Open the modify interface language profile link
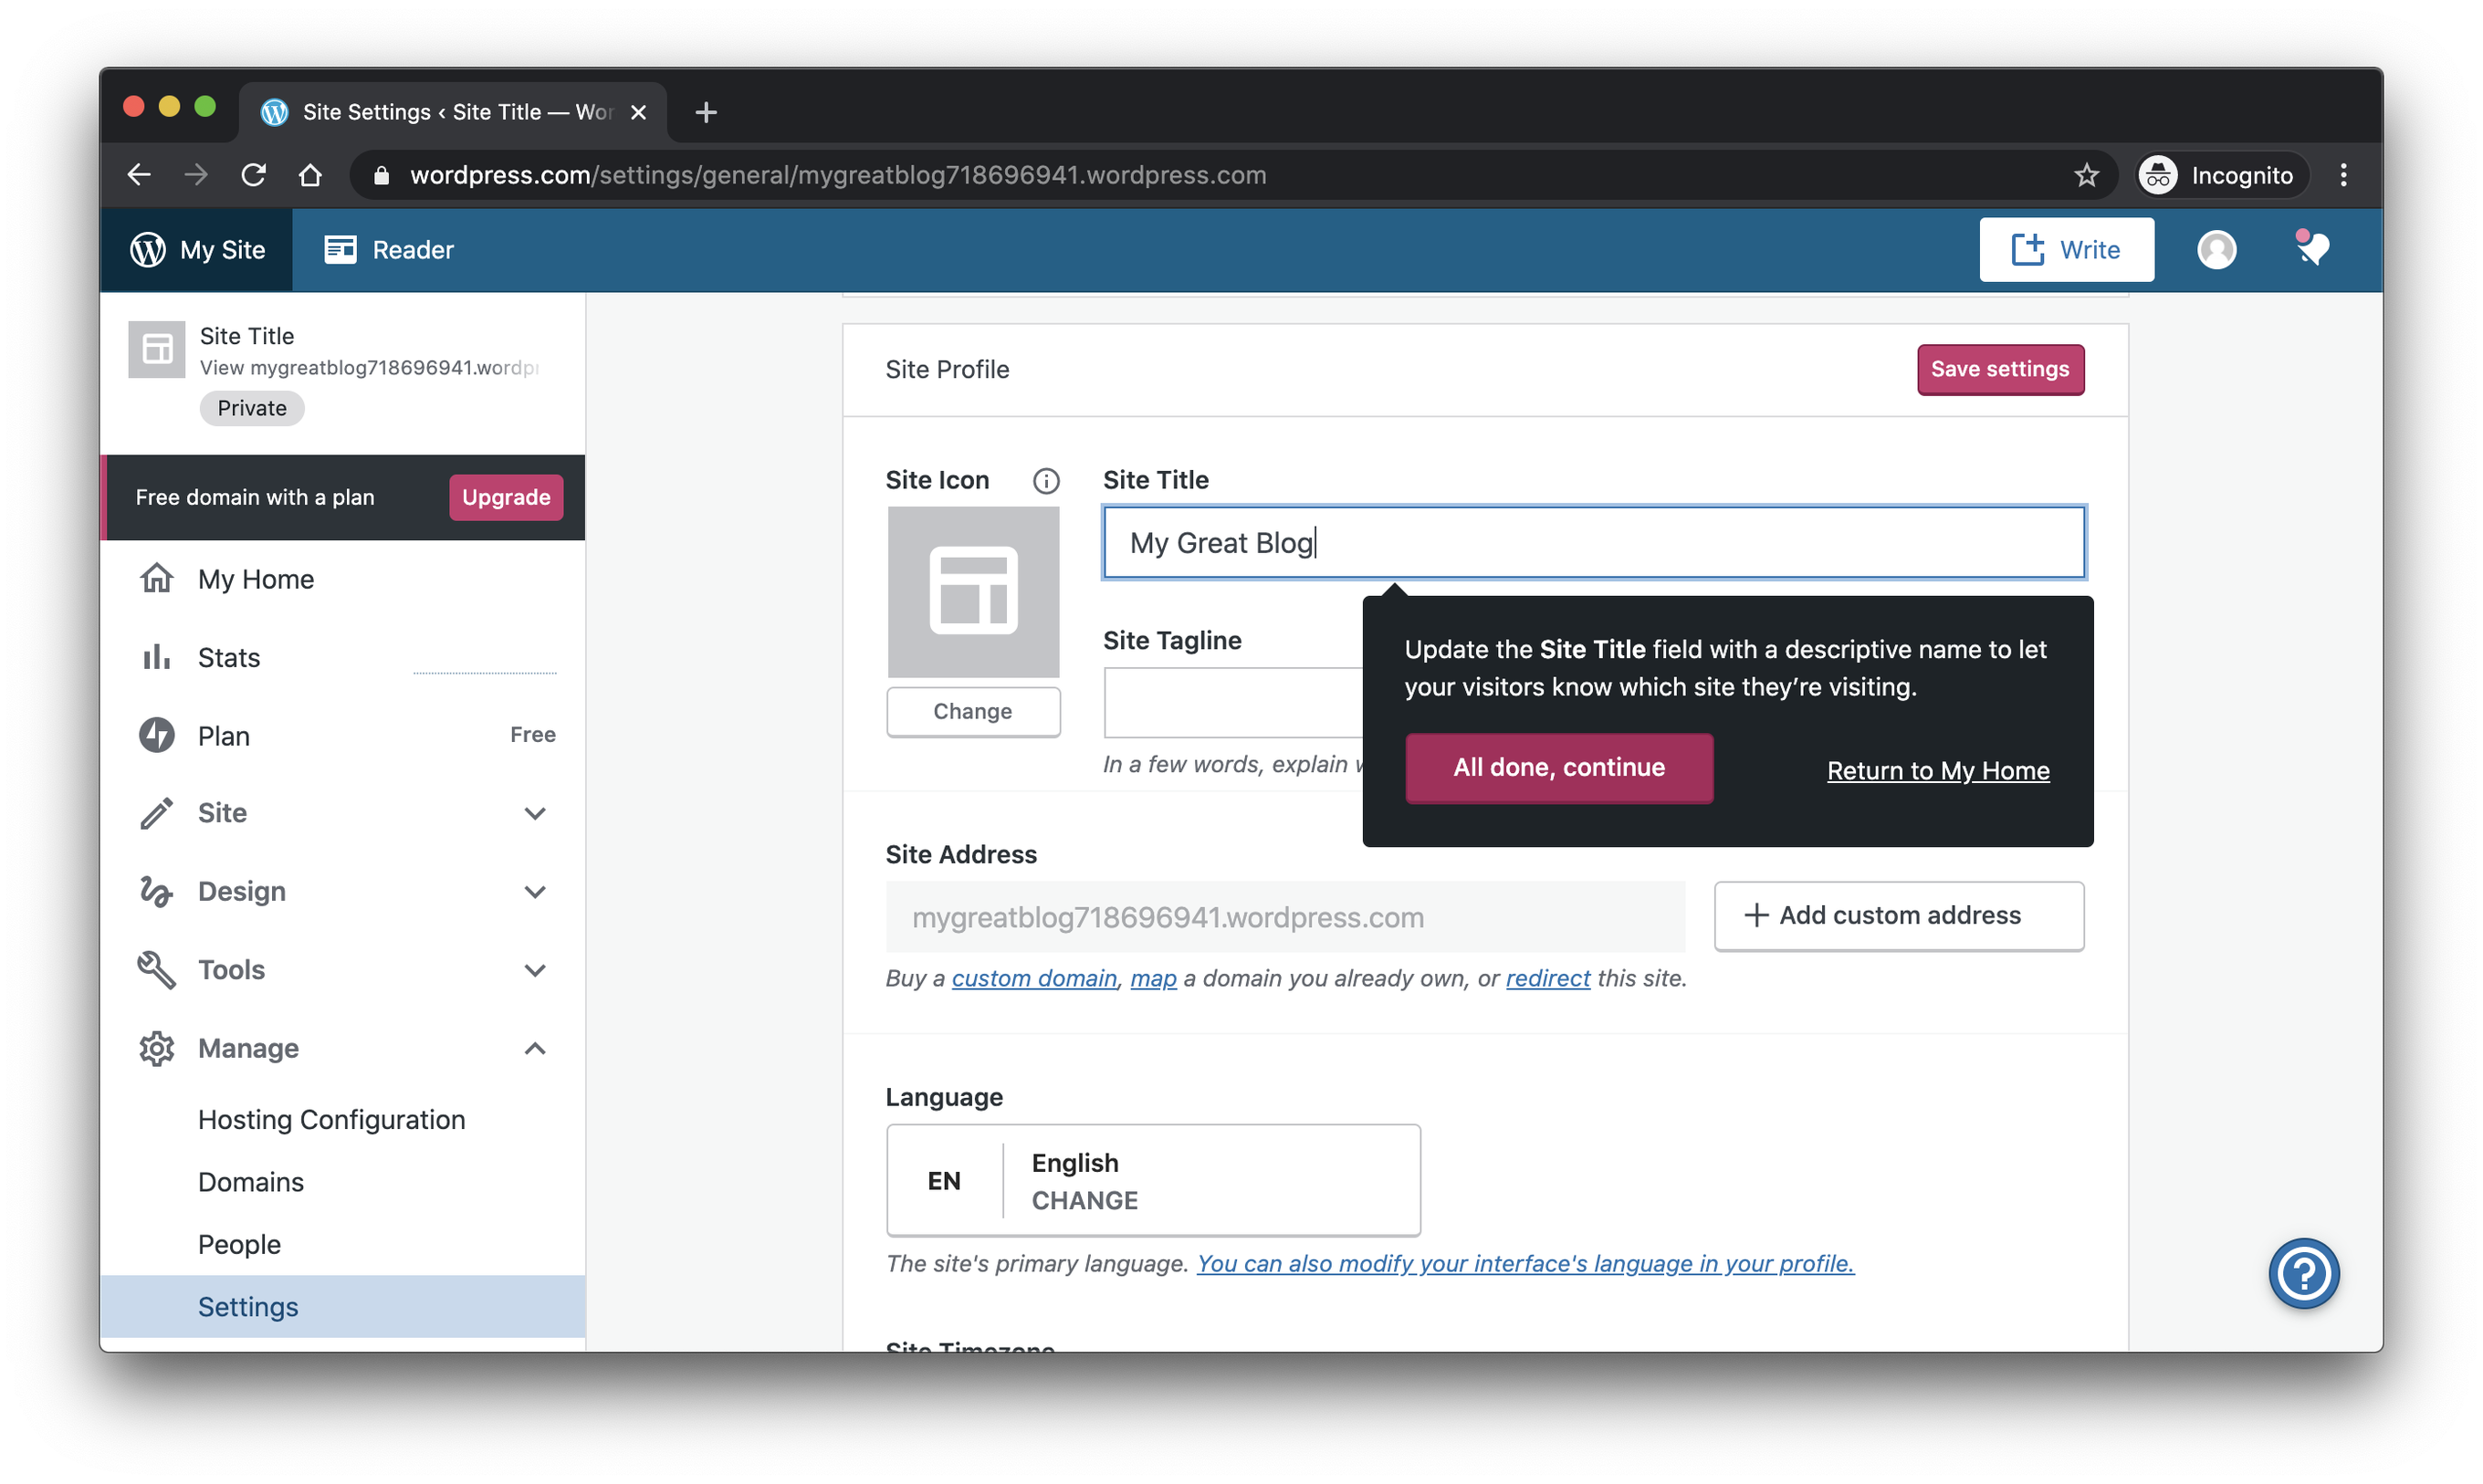The image size is (2483, 1484). [x=1525, y=1263]
